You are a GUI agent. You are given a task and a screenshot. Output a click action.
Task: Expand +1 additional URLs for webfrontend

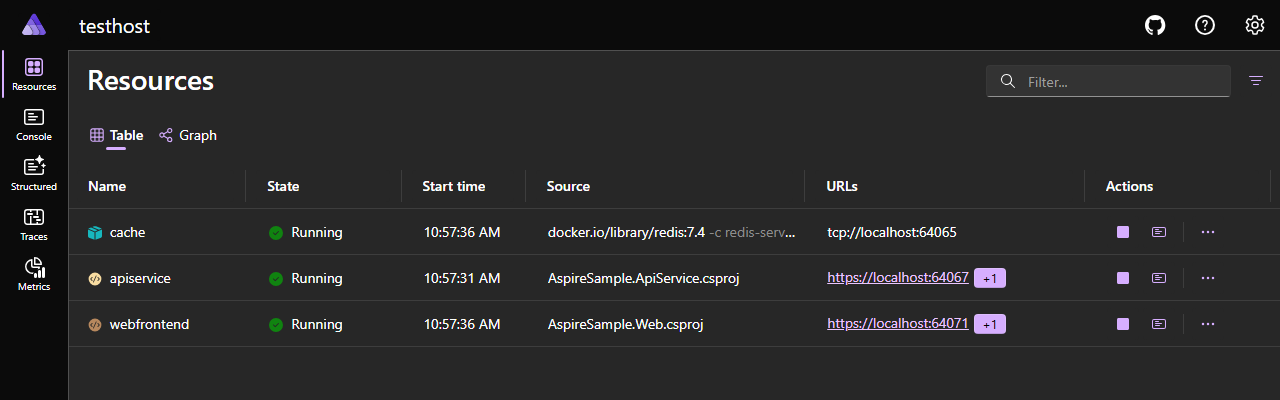pos(990,324)
